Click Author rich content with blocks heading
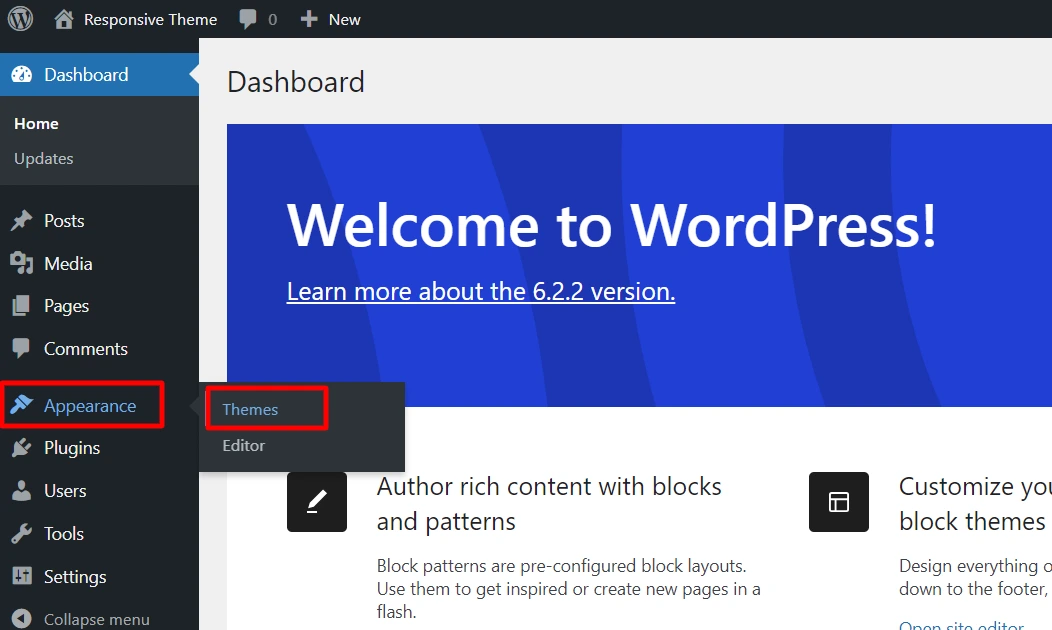The image size is (1052, 630). coord(549,504)
